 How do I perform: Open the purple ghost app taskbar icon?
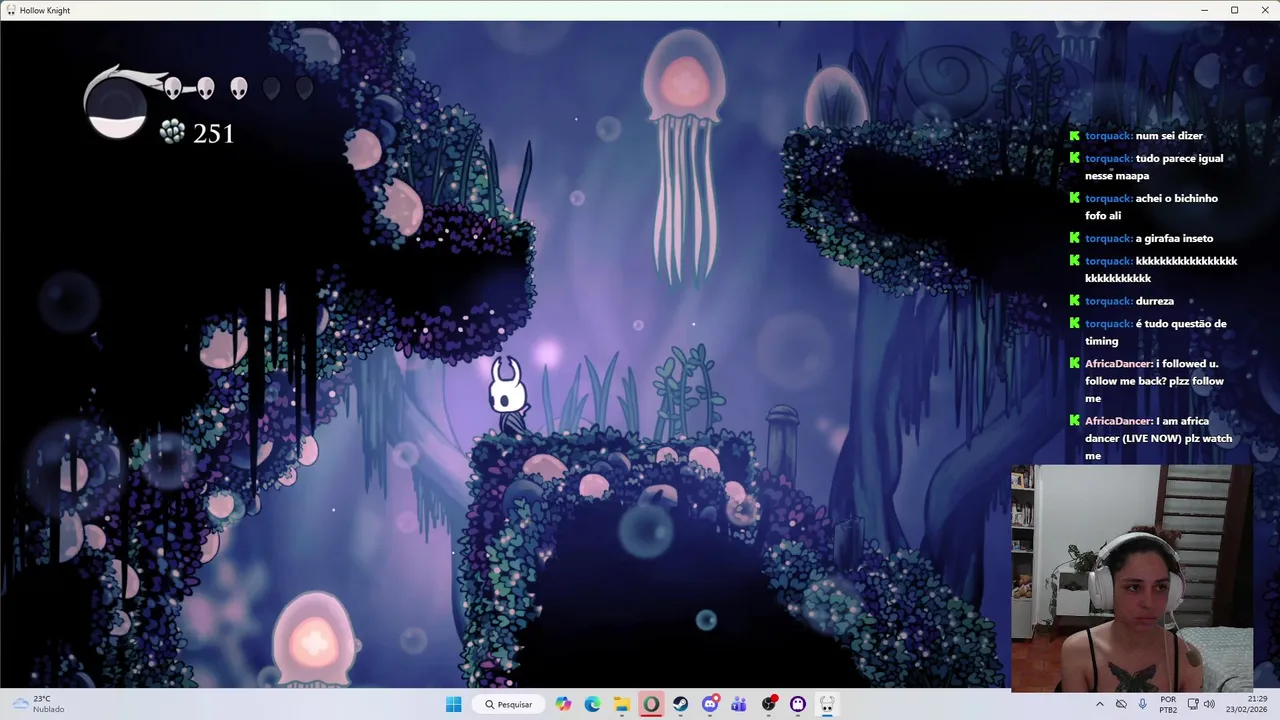click(x=798, y=704)
